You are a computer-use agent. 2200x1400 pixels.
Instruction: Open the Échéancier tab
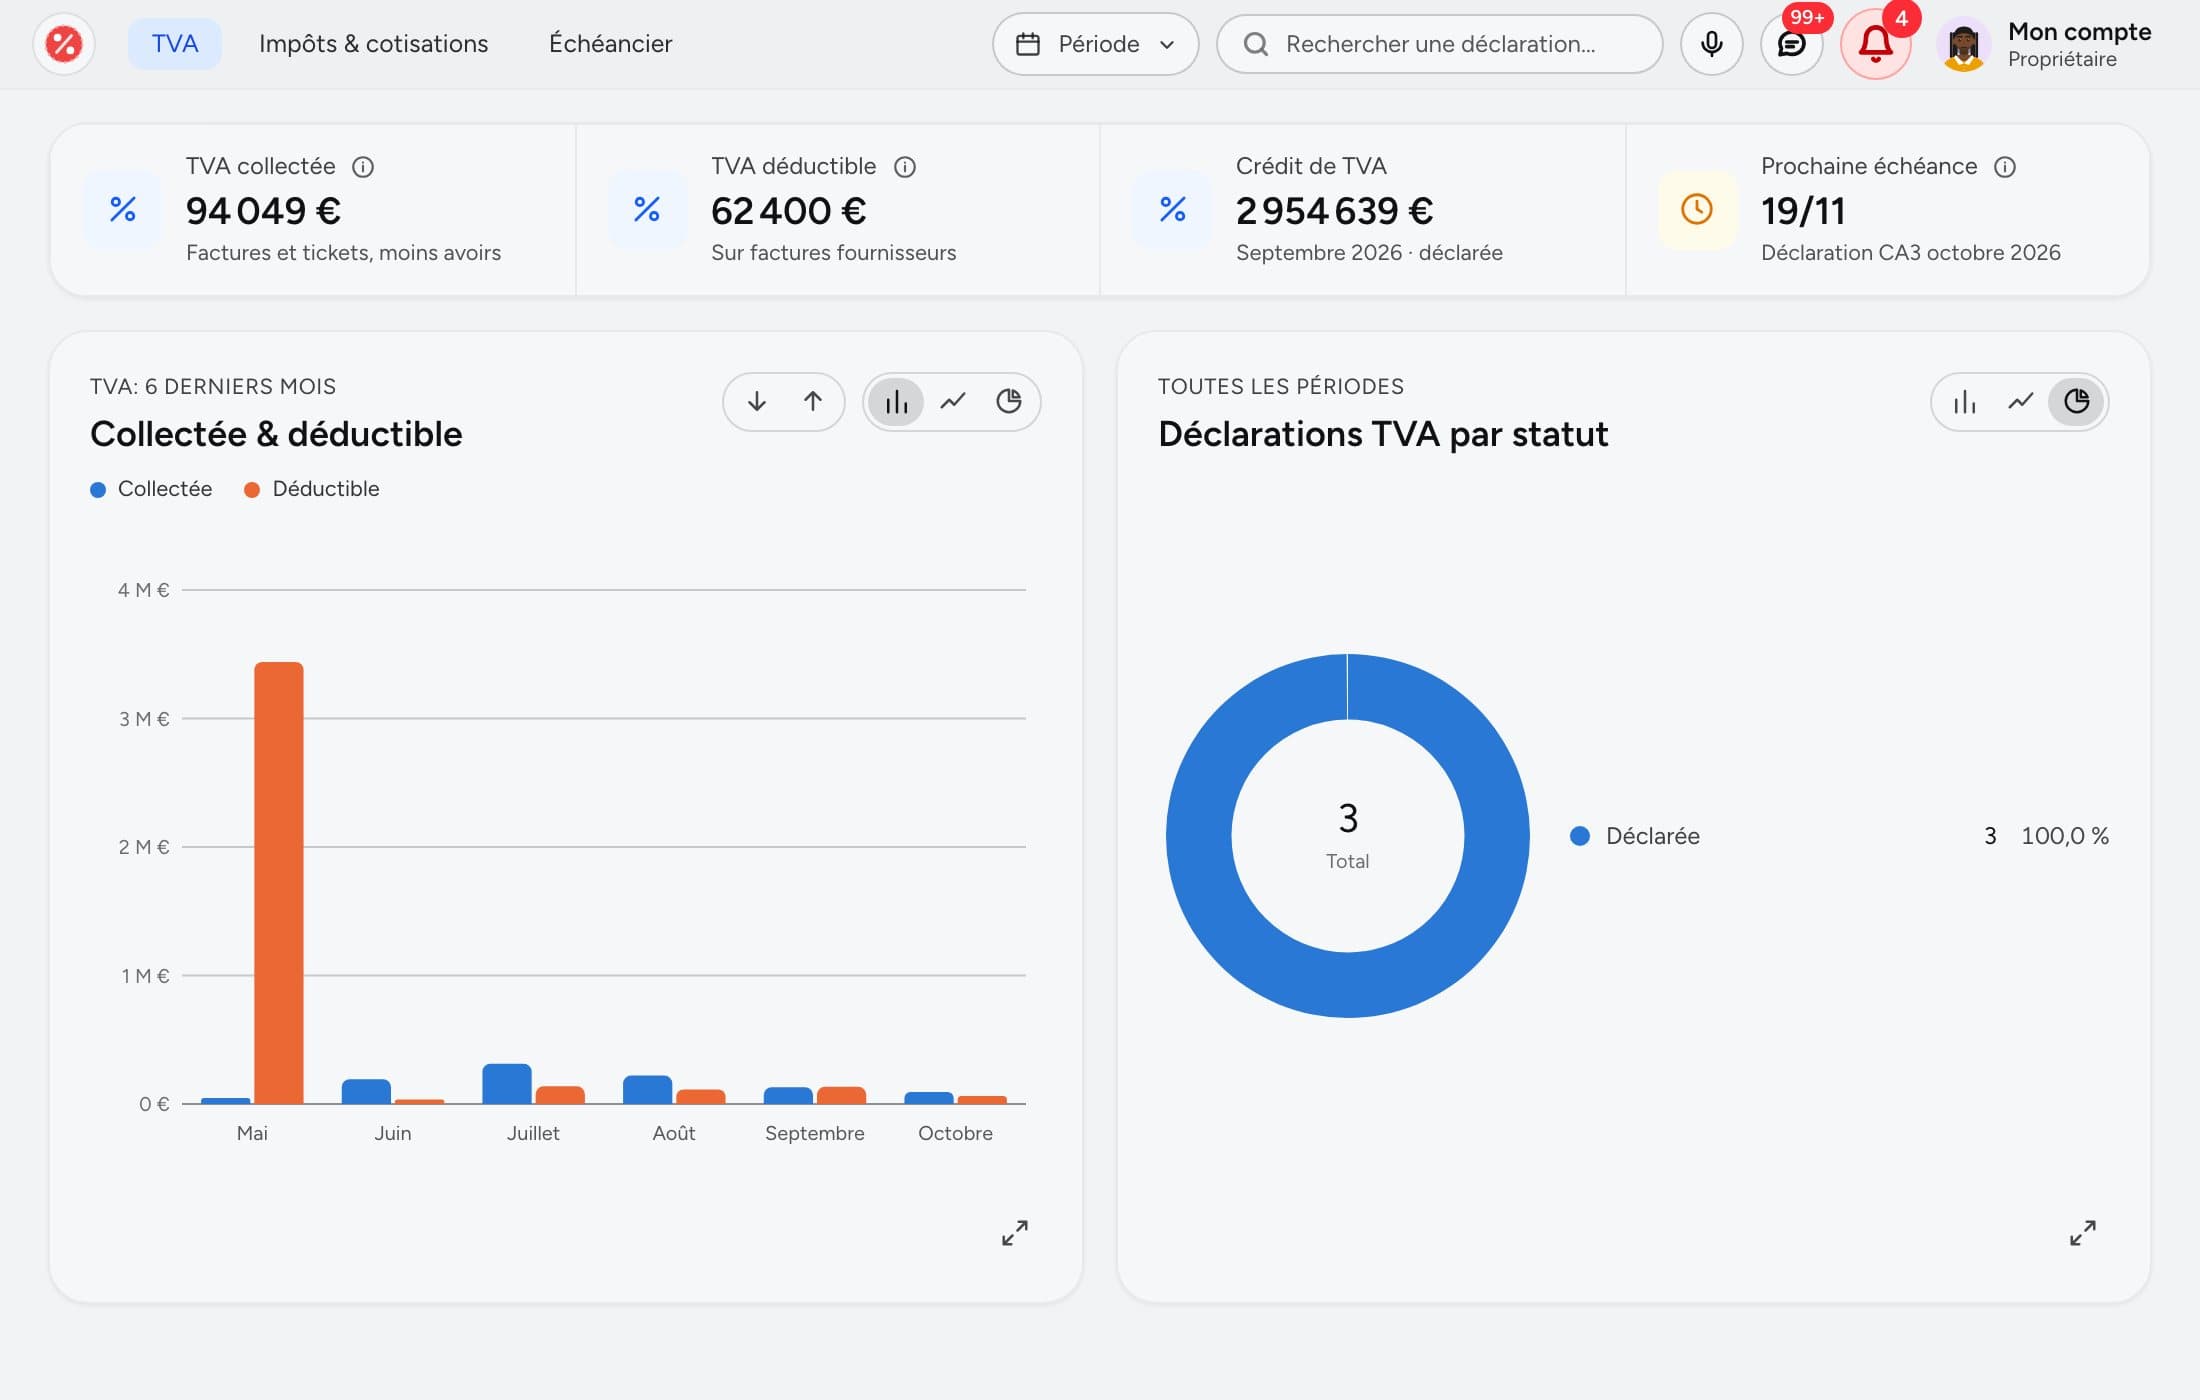click(610, 44)
